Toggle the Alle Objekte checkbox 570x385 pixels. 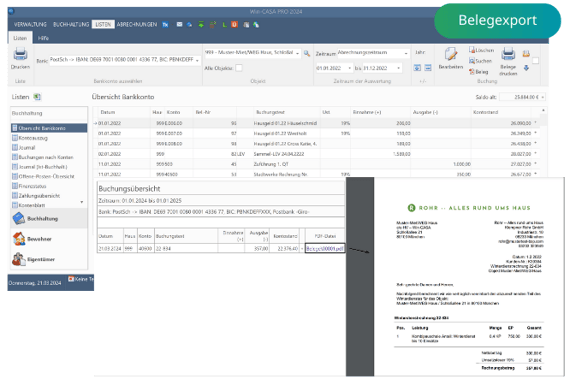[x=239, y=68]
